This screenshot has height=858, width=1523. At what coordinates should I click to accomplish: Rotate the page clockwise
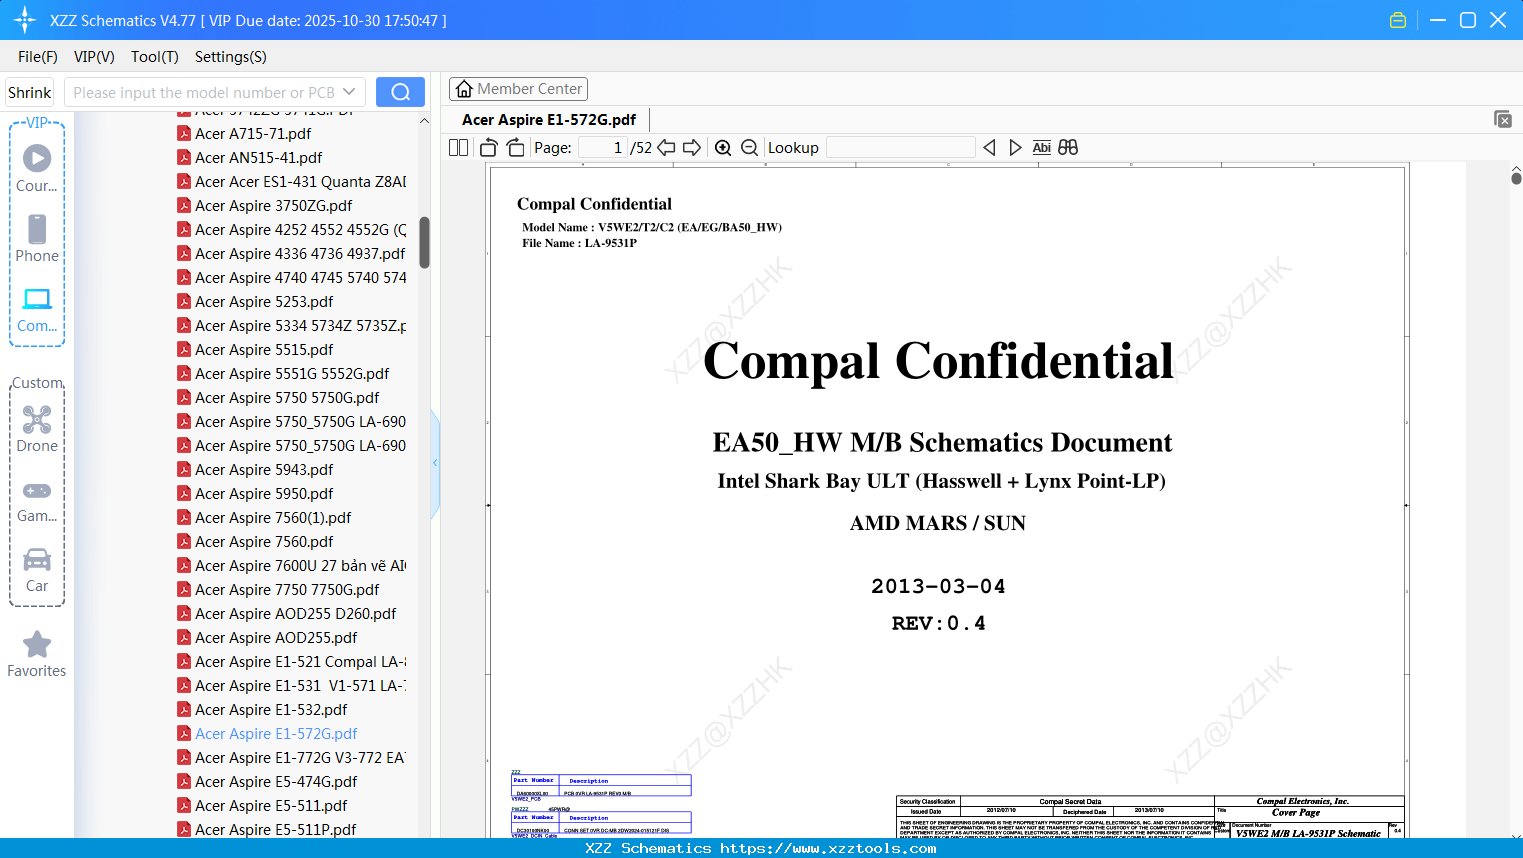click(x=515, y=148)
